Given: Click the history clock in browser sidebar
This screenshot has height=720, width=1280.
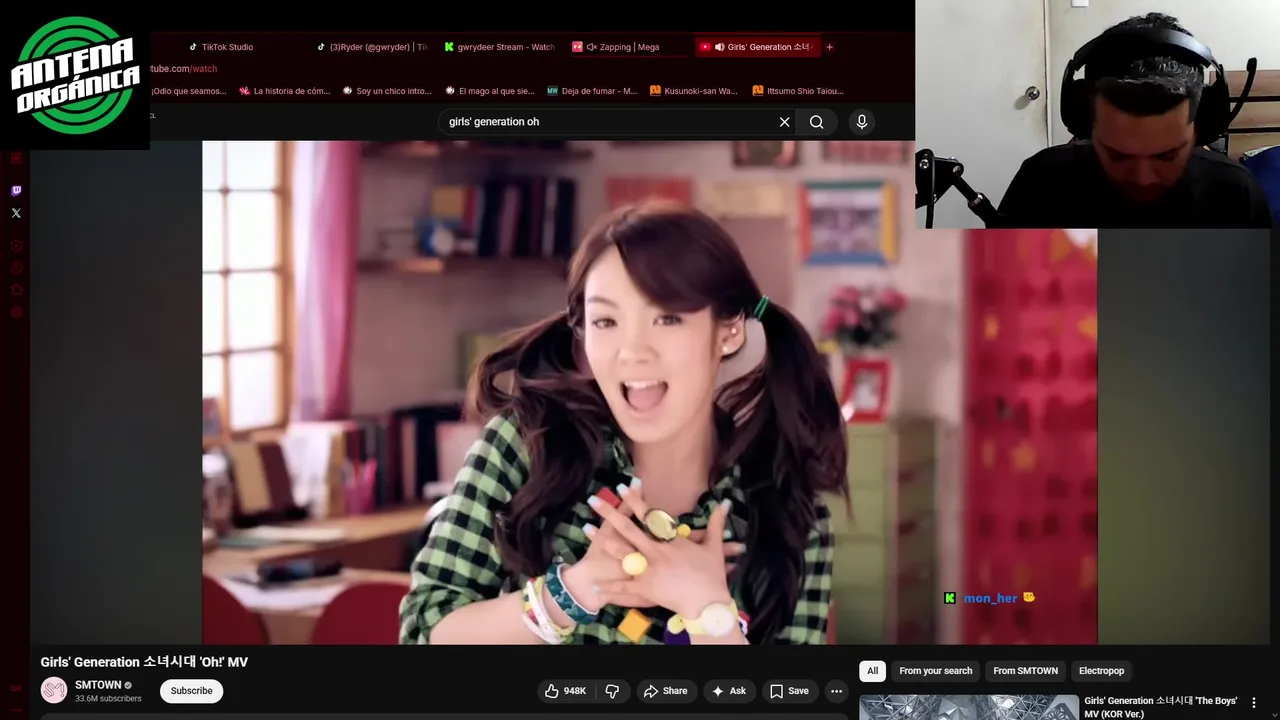Looking at the screenshot, I should coord(16,268).
